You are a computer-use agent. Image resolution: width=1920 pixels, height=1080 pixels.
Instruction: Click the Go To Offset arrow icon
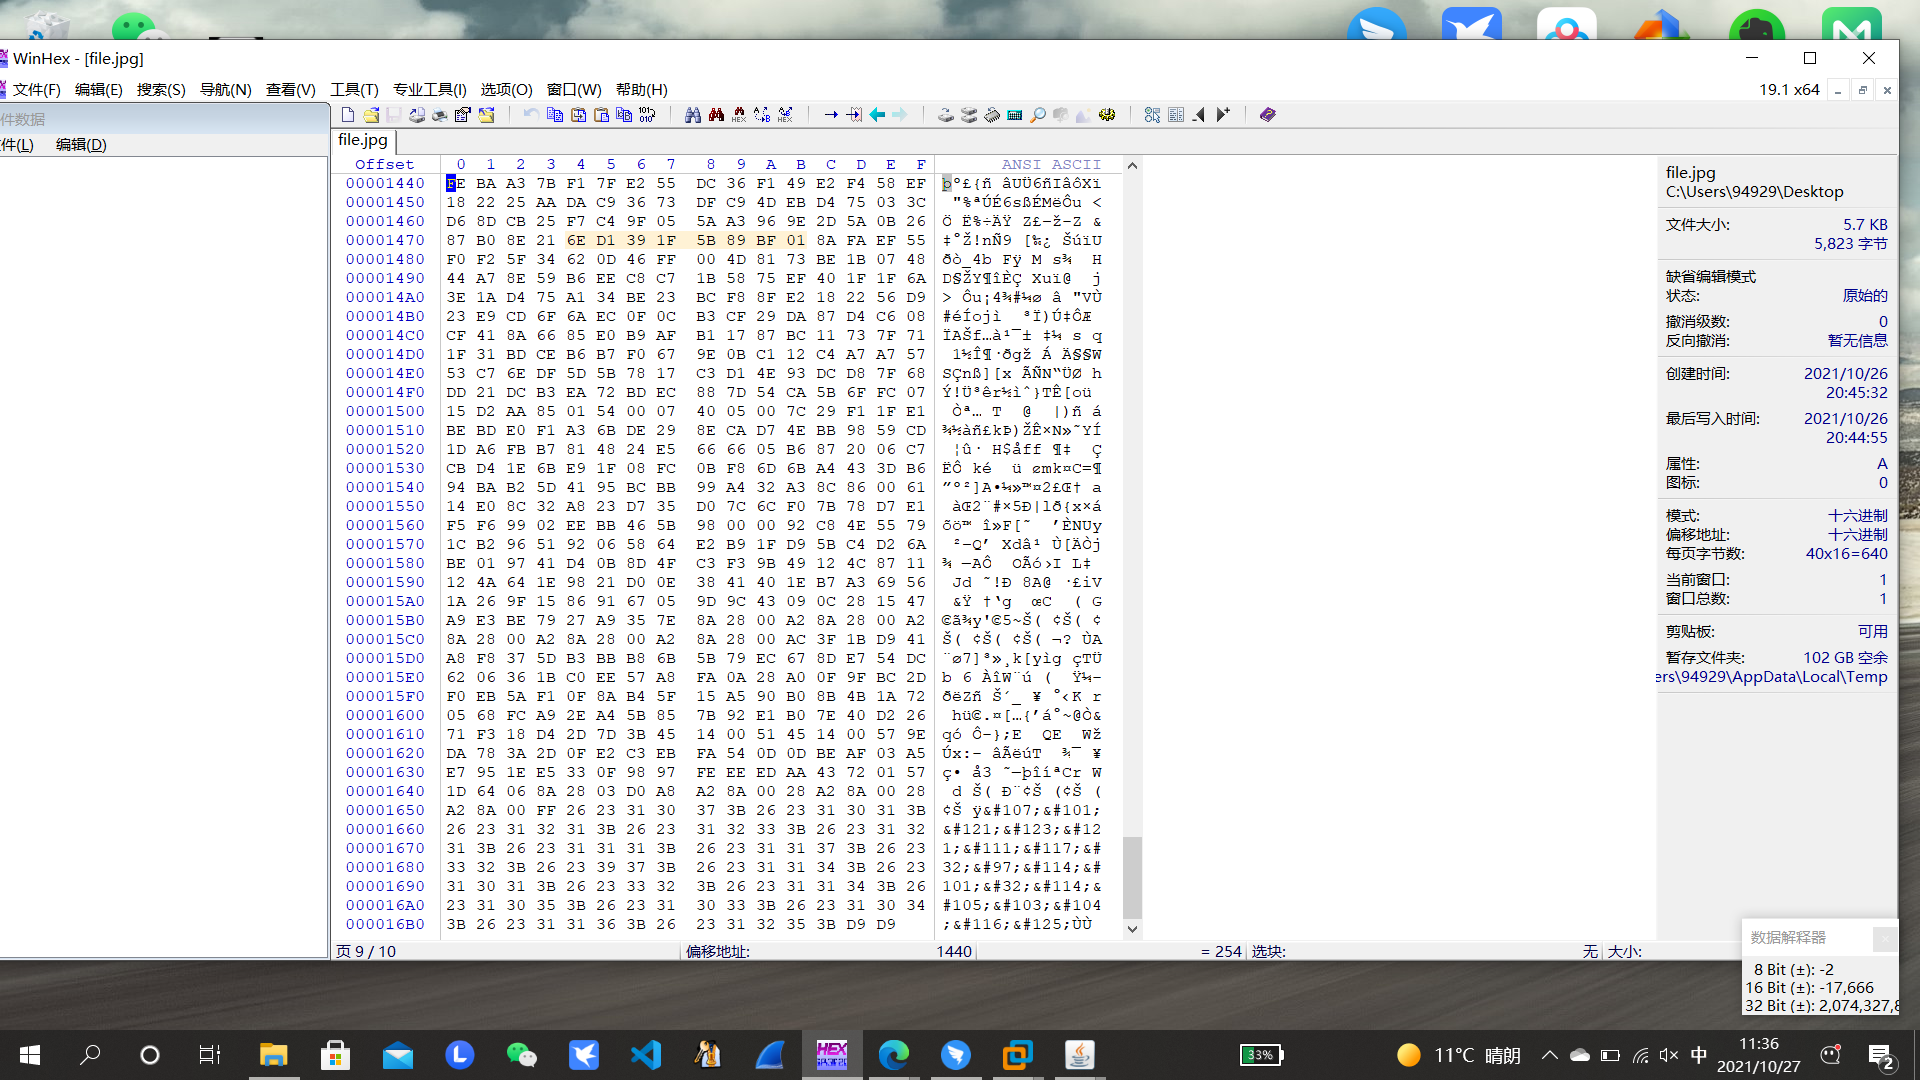coord(831,115)
